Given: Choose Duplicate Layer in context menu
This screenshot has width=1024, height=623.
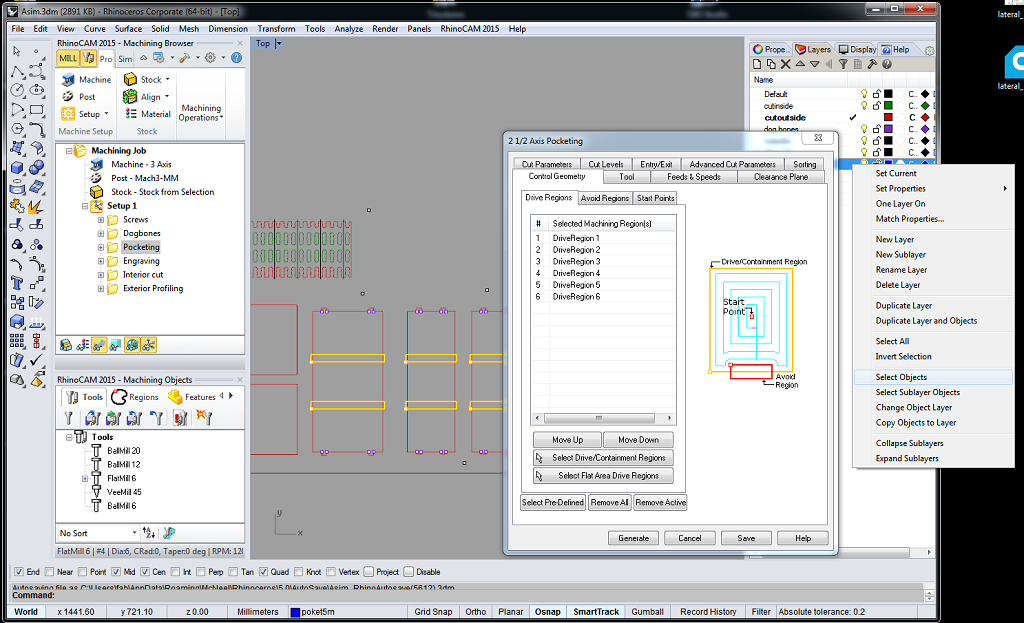Looking at the screenshot, I should [903, 306].
